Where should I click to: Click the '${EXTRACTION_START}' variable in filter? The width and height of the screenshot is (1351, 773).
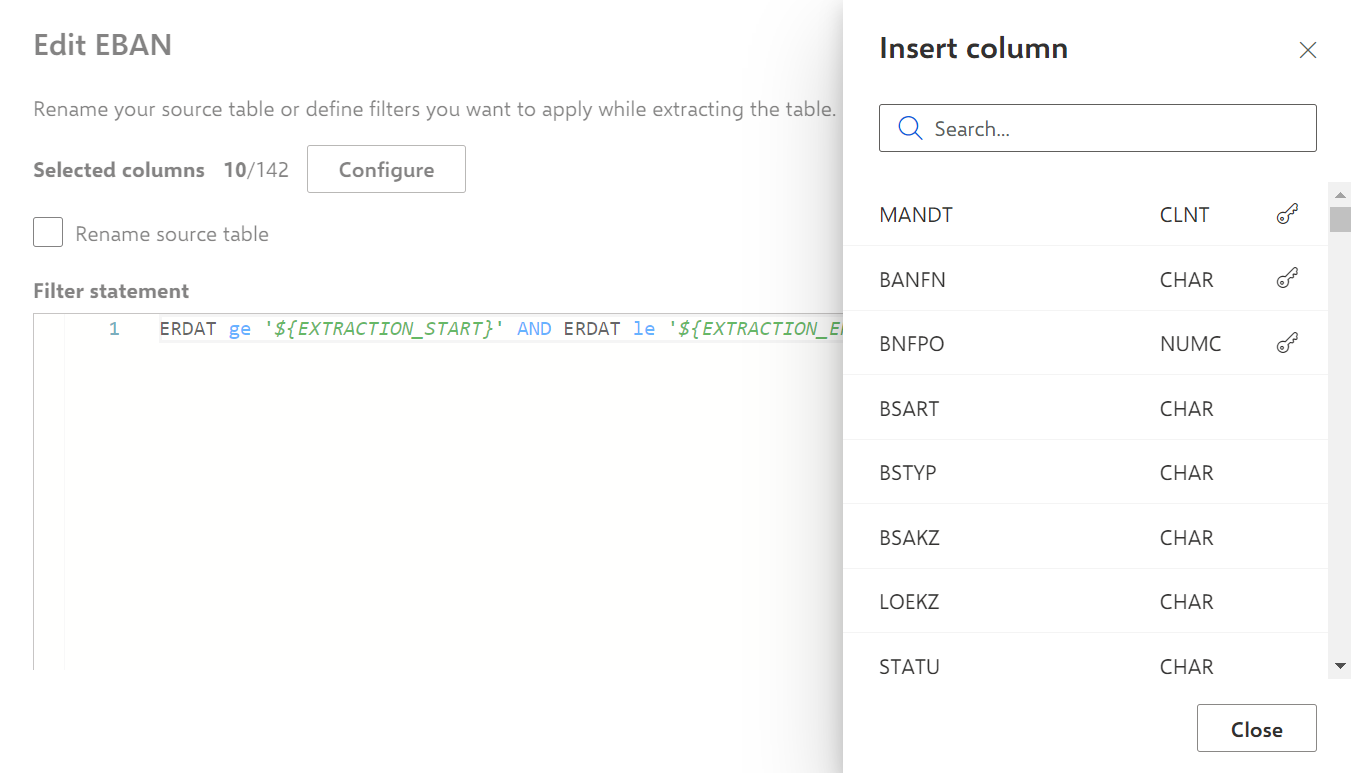[384, 328]
